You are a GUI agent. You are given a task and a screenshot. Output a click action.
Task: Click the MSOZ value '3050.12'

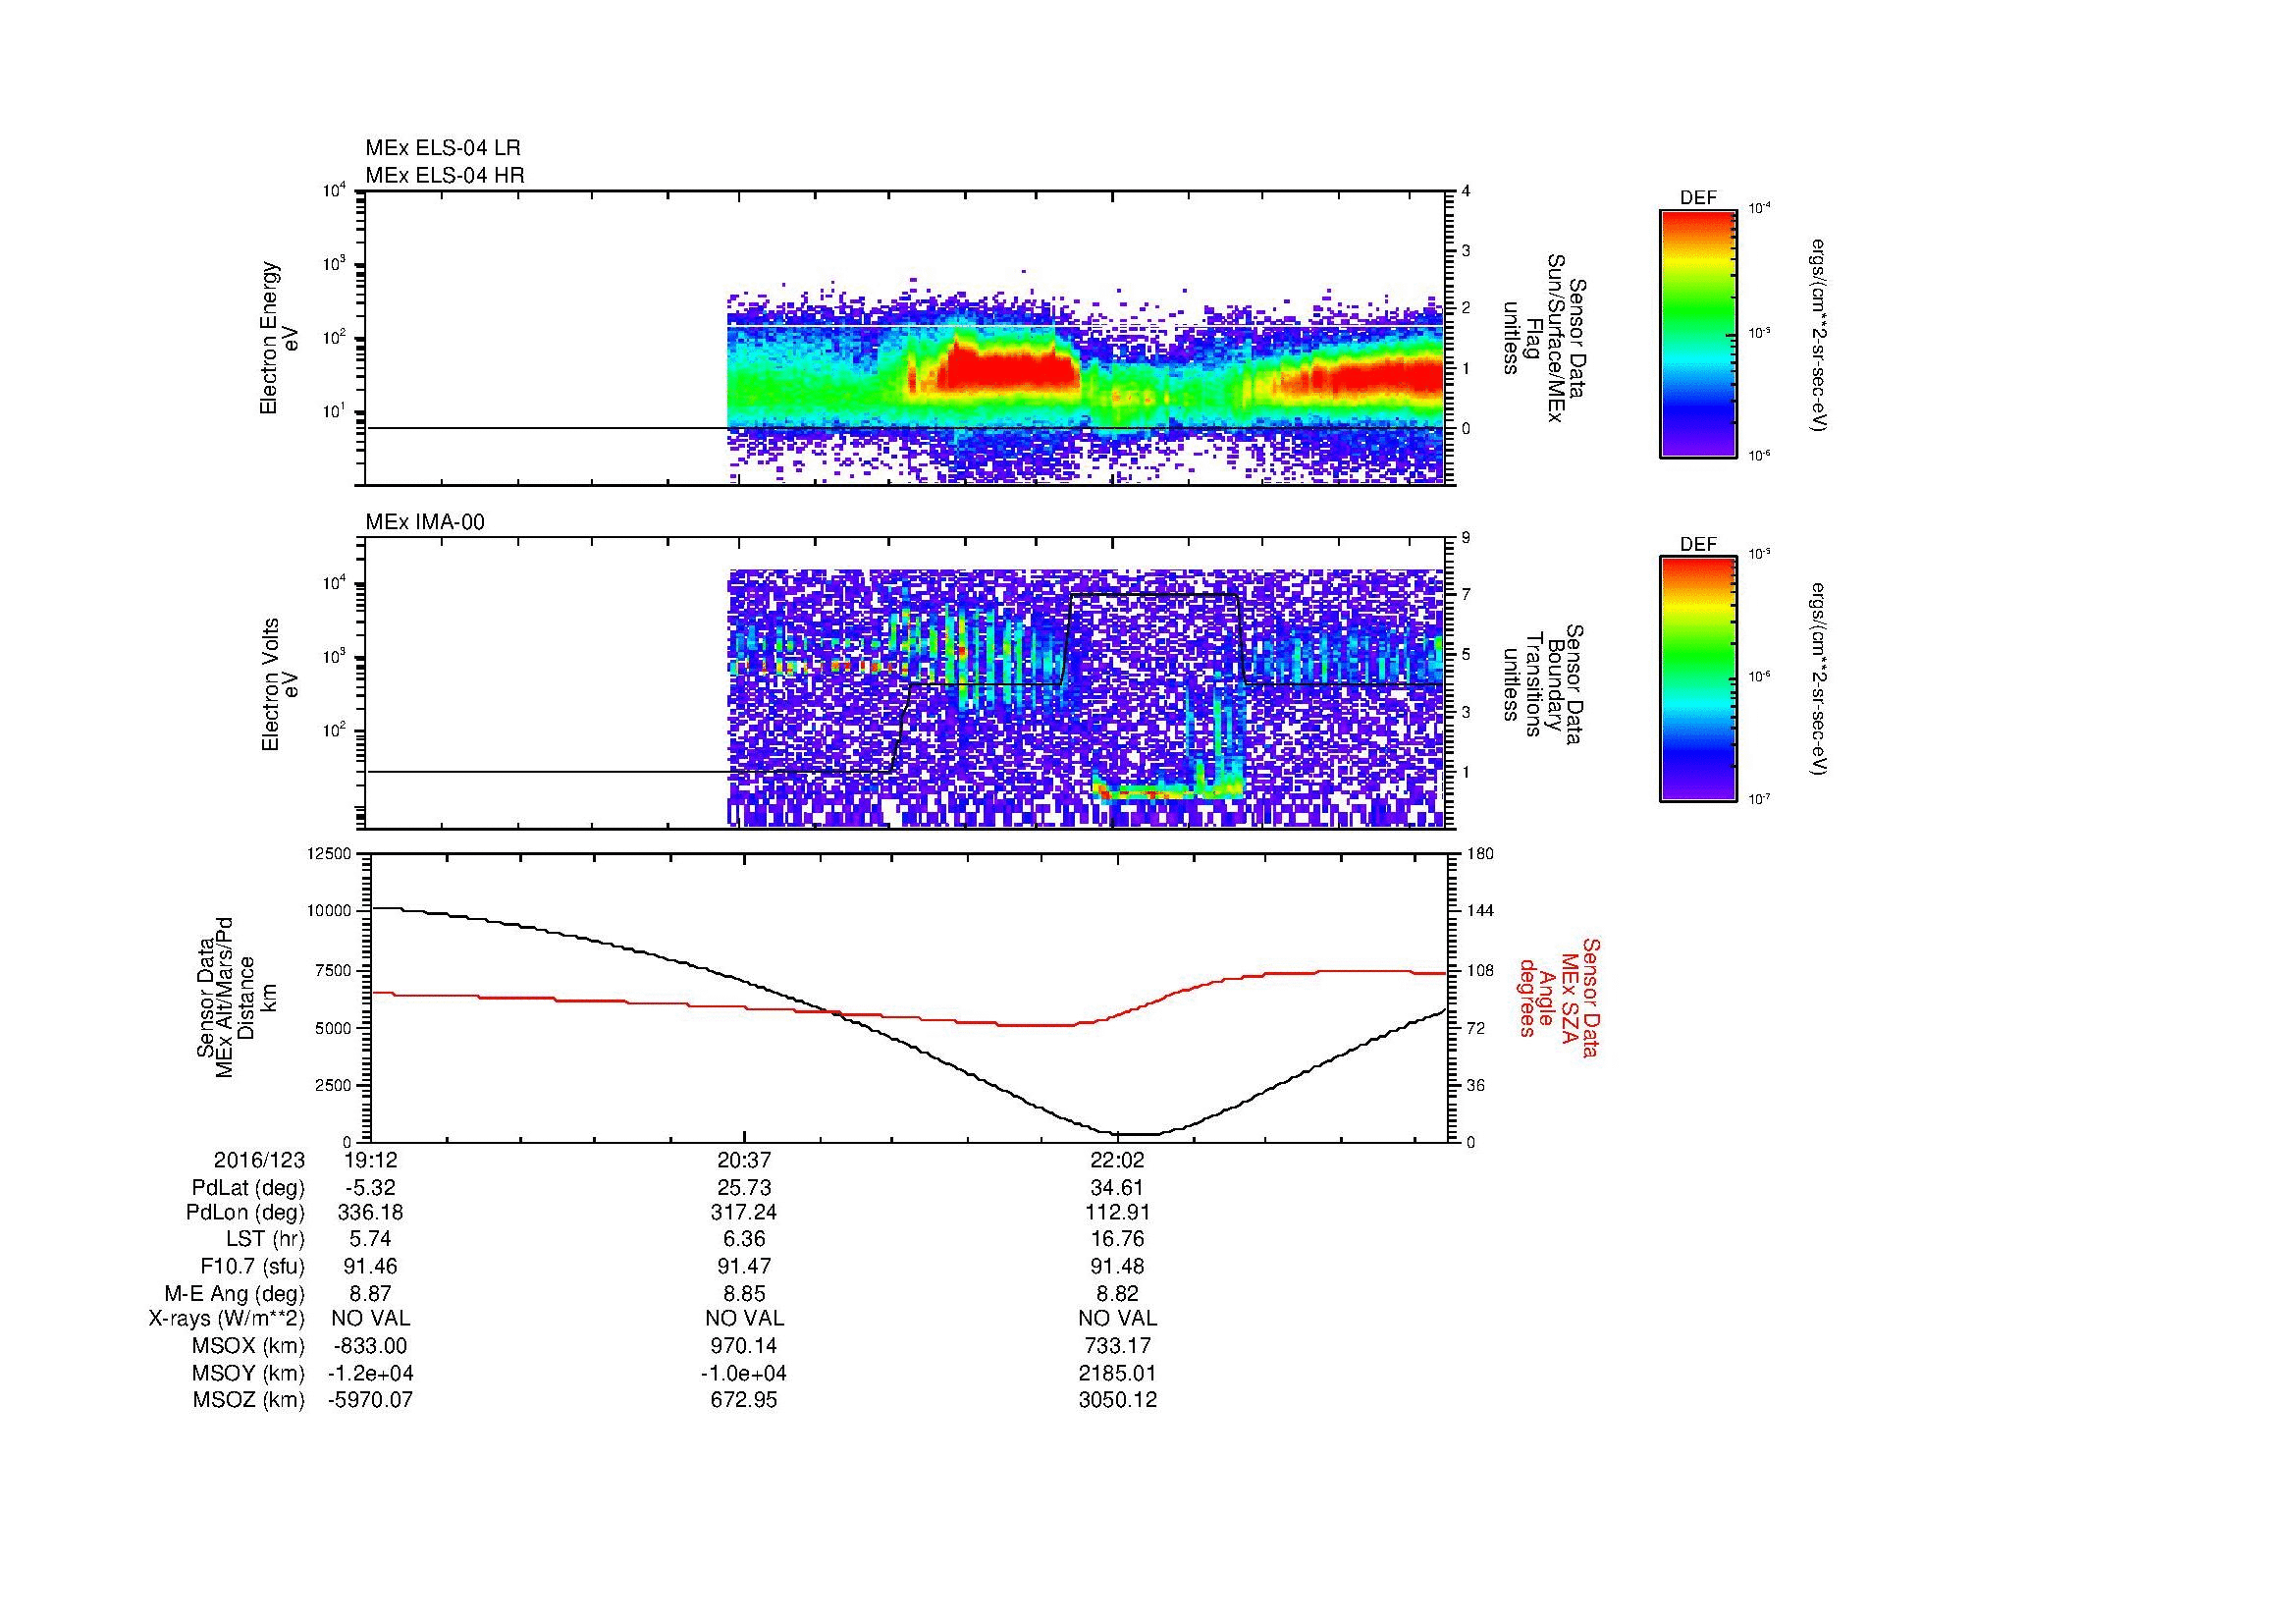click(x=1117, y=1400)
